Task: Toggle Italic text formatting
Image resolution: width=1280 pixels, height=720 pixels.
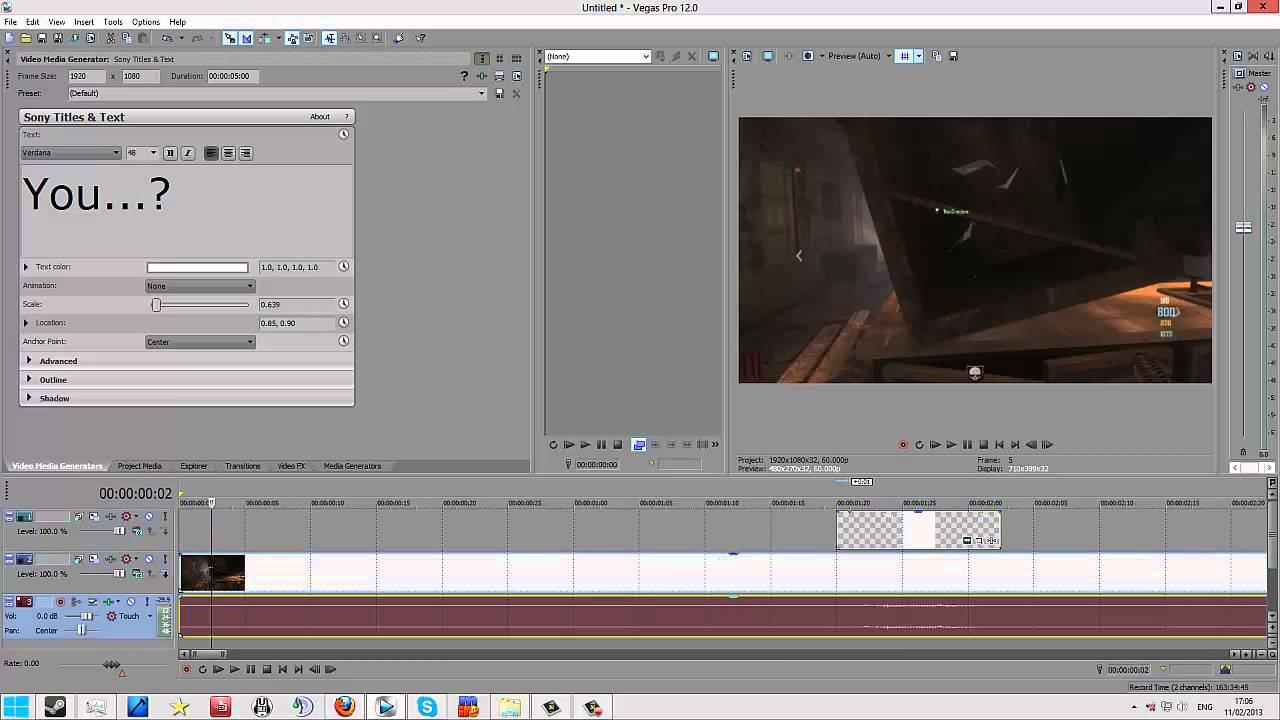Action: (x=187, y=153)
